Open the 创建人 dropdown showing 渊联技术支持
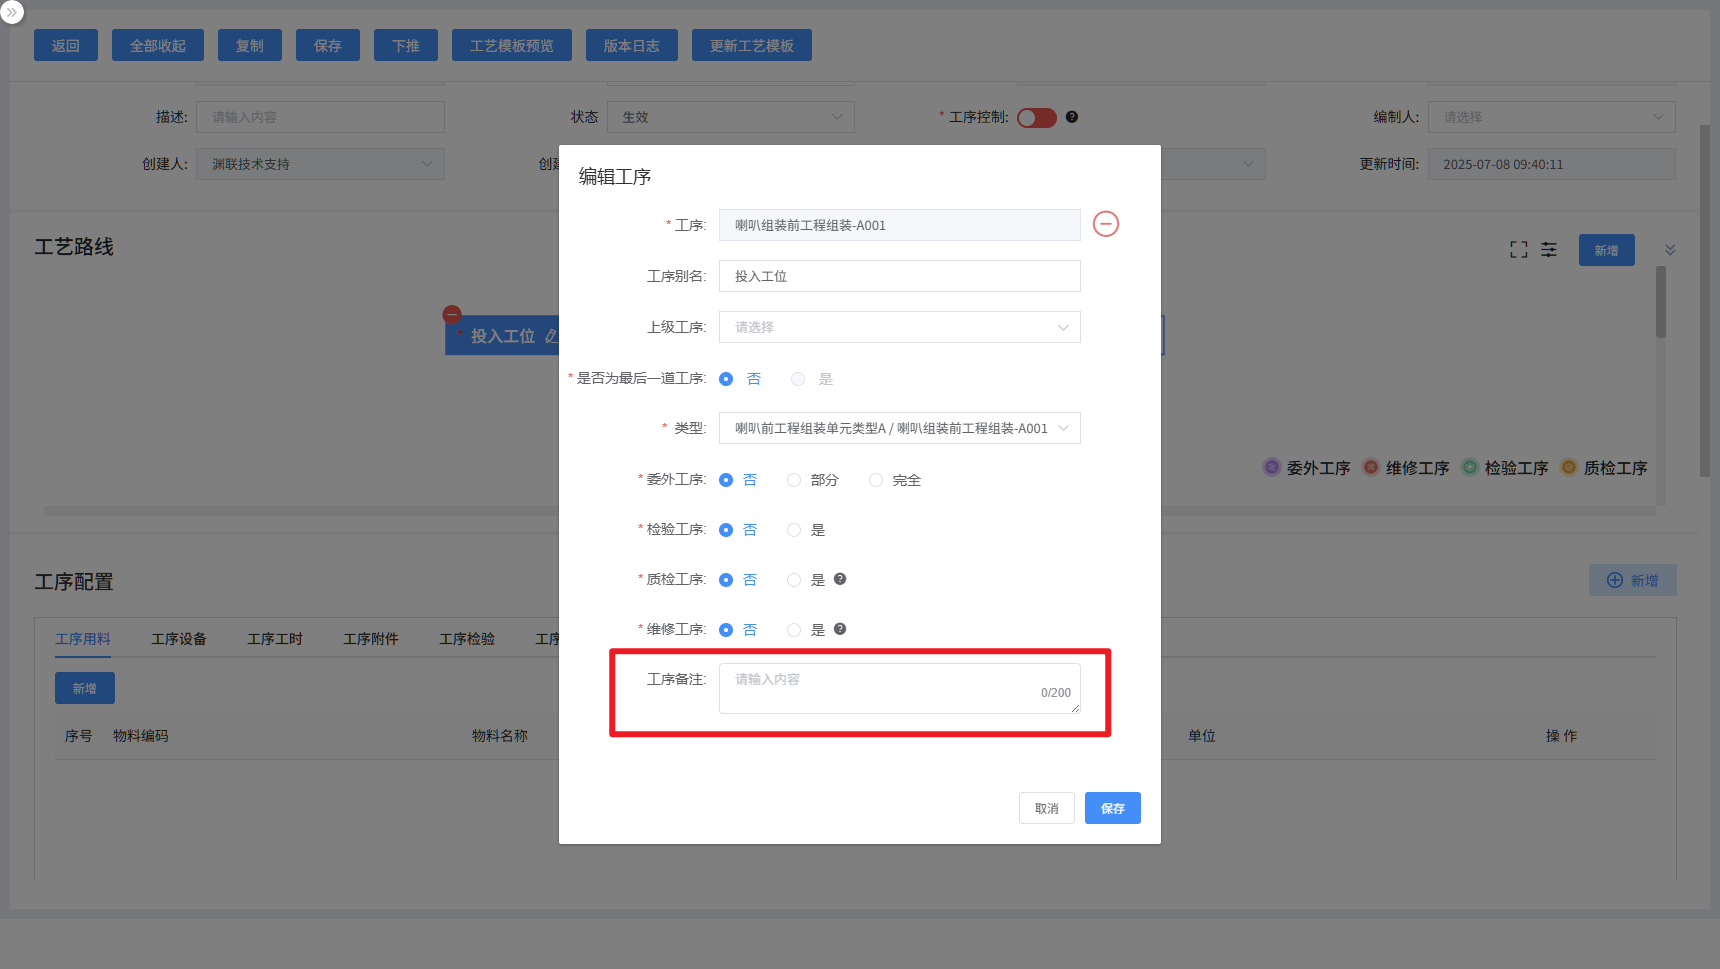Image resolution: width=1720 pixels, height=969 pixels. pos(320,164)
